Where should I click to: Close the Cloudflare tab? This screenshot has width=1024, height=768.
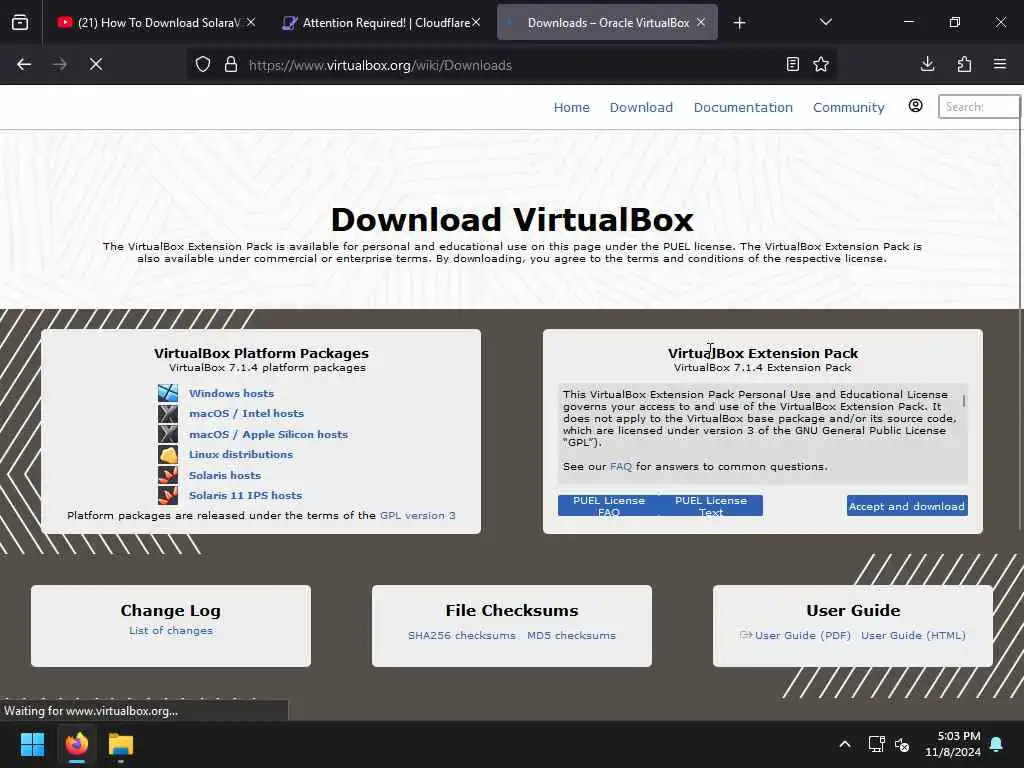point(476,22)
